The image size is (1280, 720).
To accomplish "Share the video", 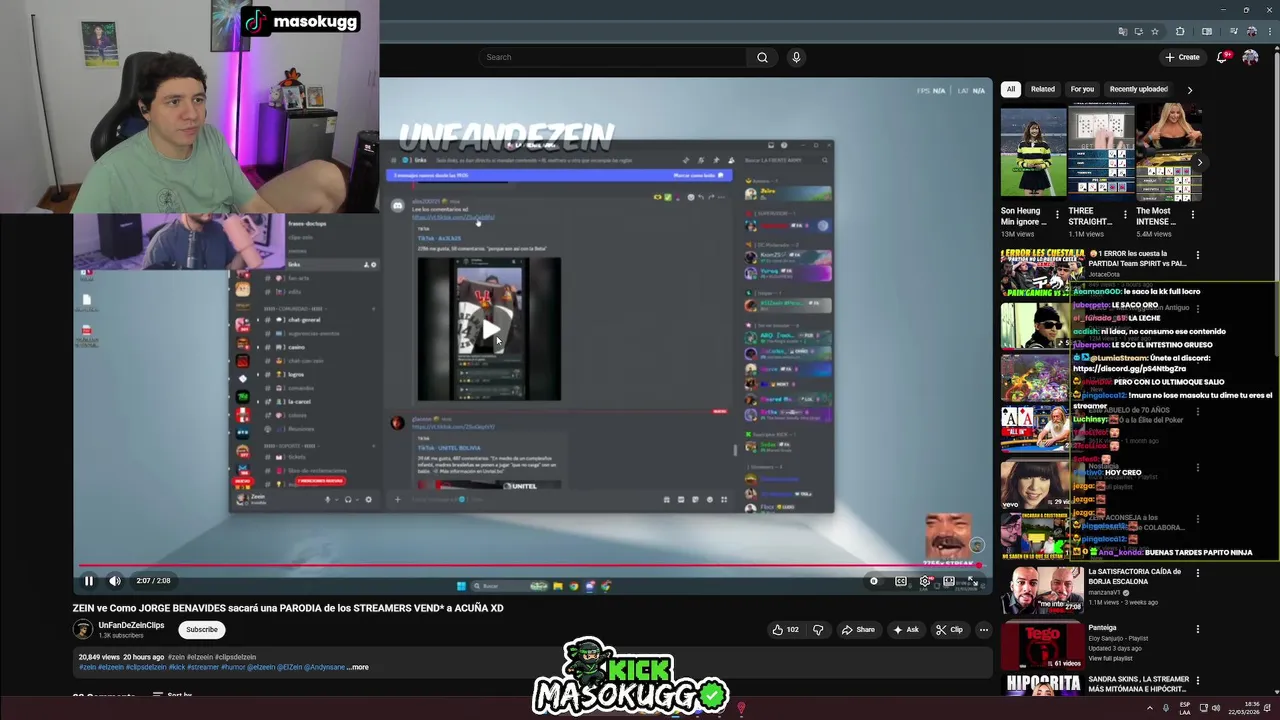I will coord(858,630).
